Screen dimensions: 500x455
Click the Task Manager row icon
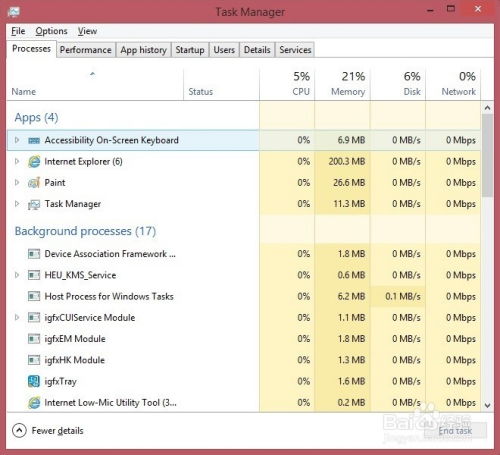tap(34, 204)
